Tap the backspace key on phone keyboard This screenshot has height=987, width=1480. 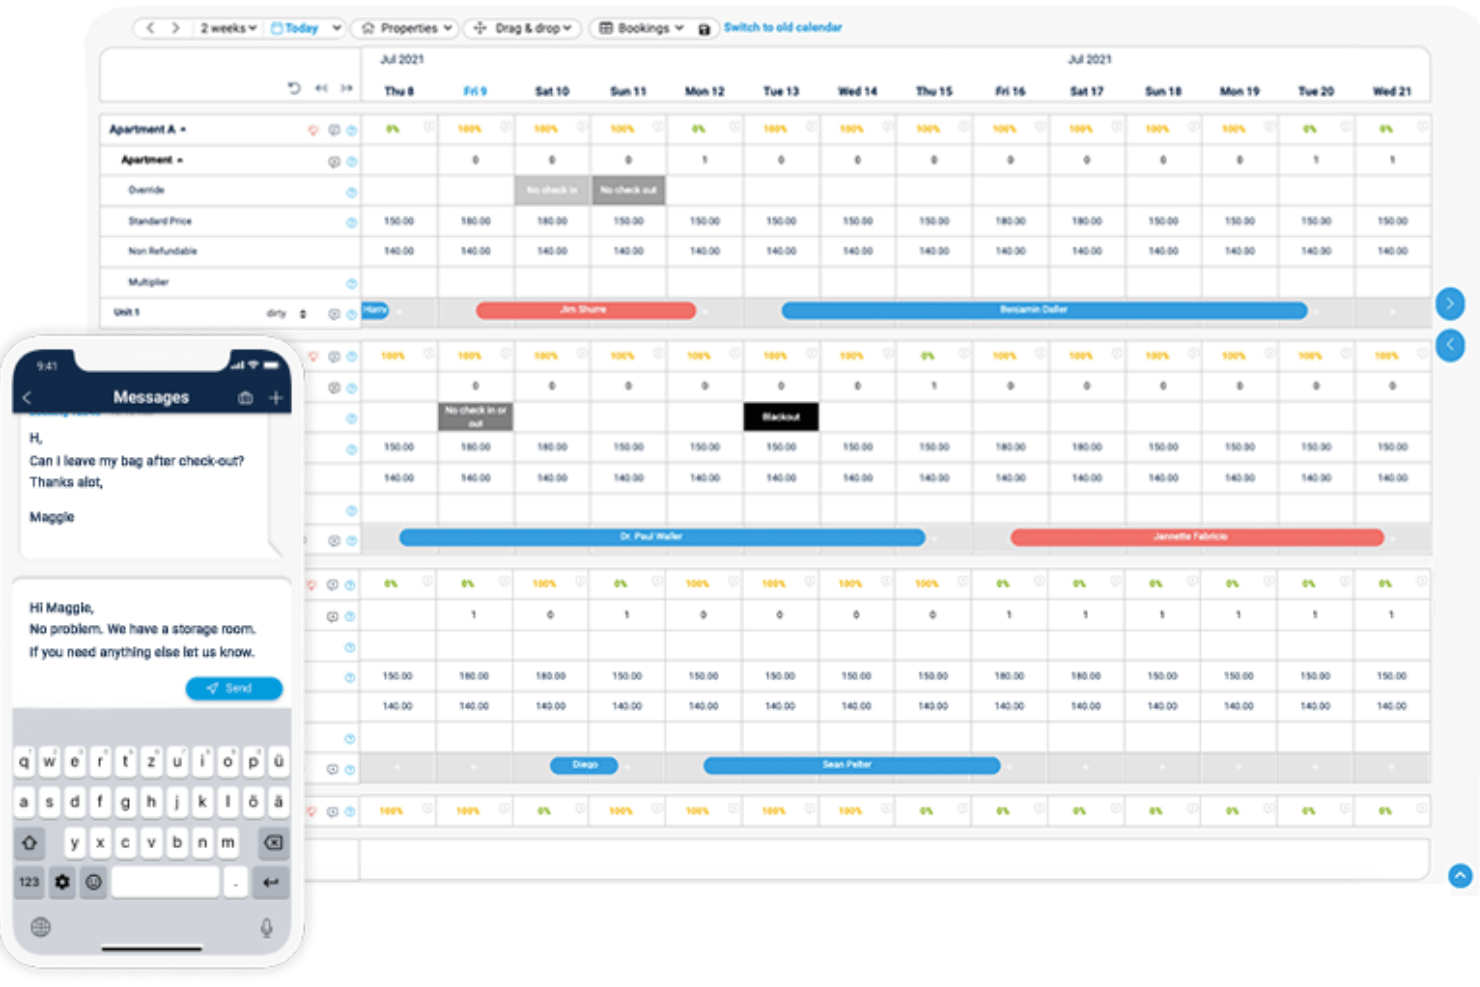(x=272, y=843)
